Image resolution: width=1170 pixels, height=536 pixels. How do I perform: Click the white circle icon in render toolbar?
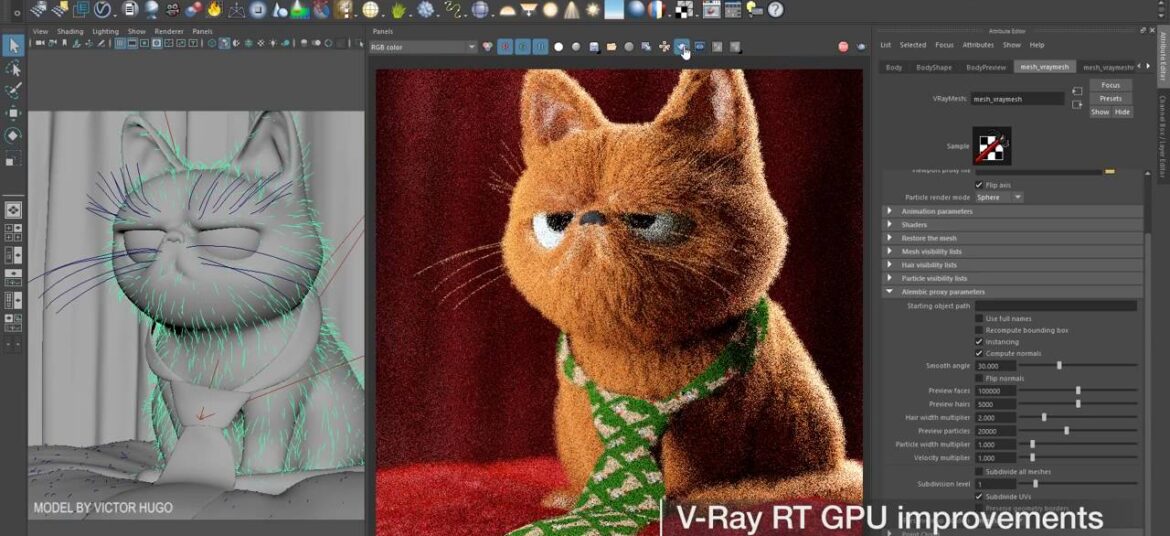point(558,47)
